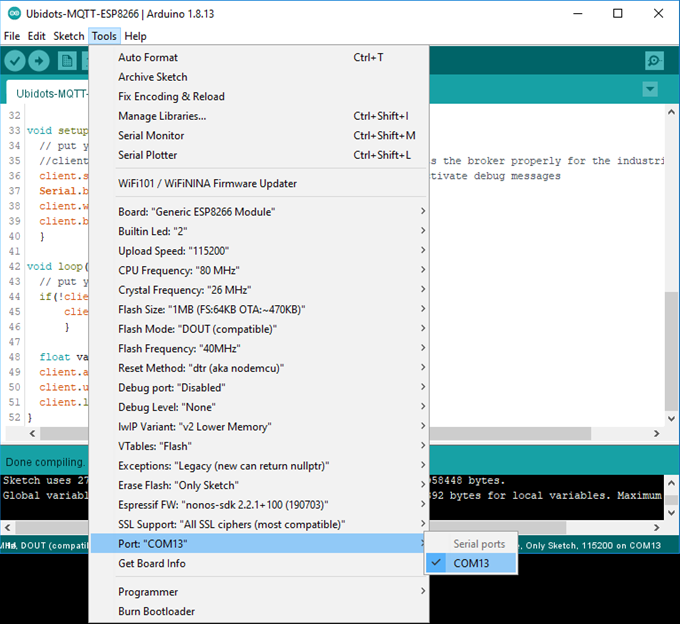Image resolution: width=680 pixels, height=624 pixels.
Task: Expand CPU Frequency: "80 MHz" submenu
Action: (x=259, y=270)
